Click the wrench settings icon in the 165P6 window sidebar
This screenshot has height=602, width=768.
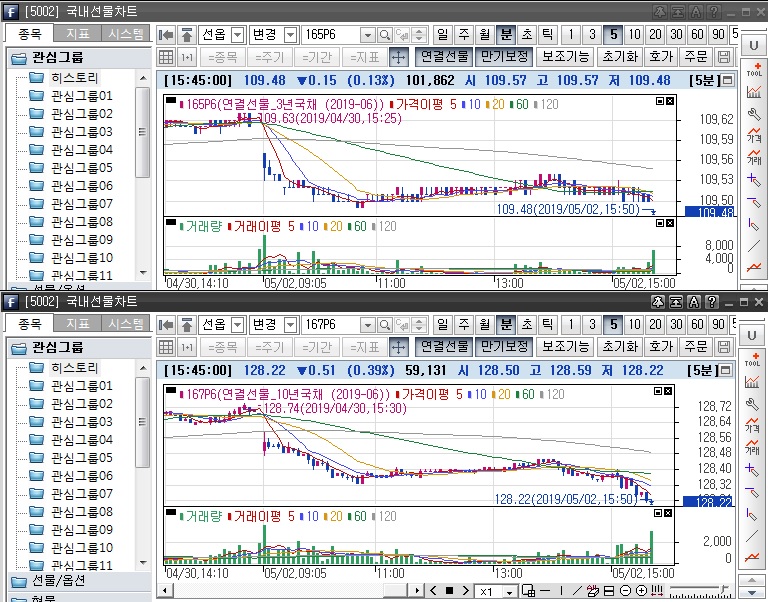(x=754, y=113)
